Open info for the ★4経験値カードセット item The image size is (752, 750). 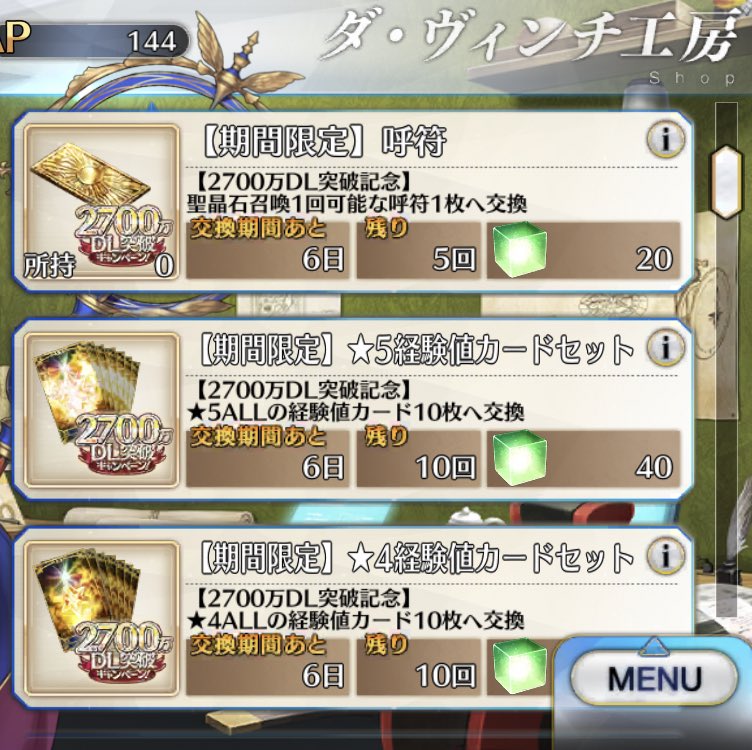[666, 555]
